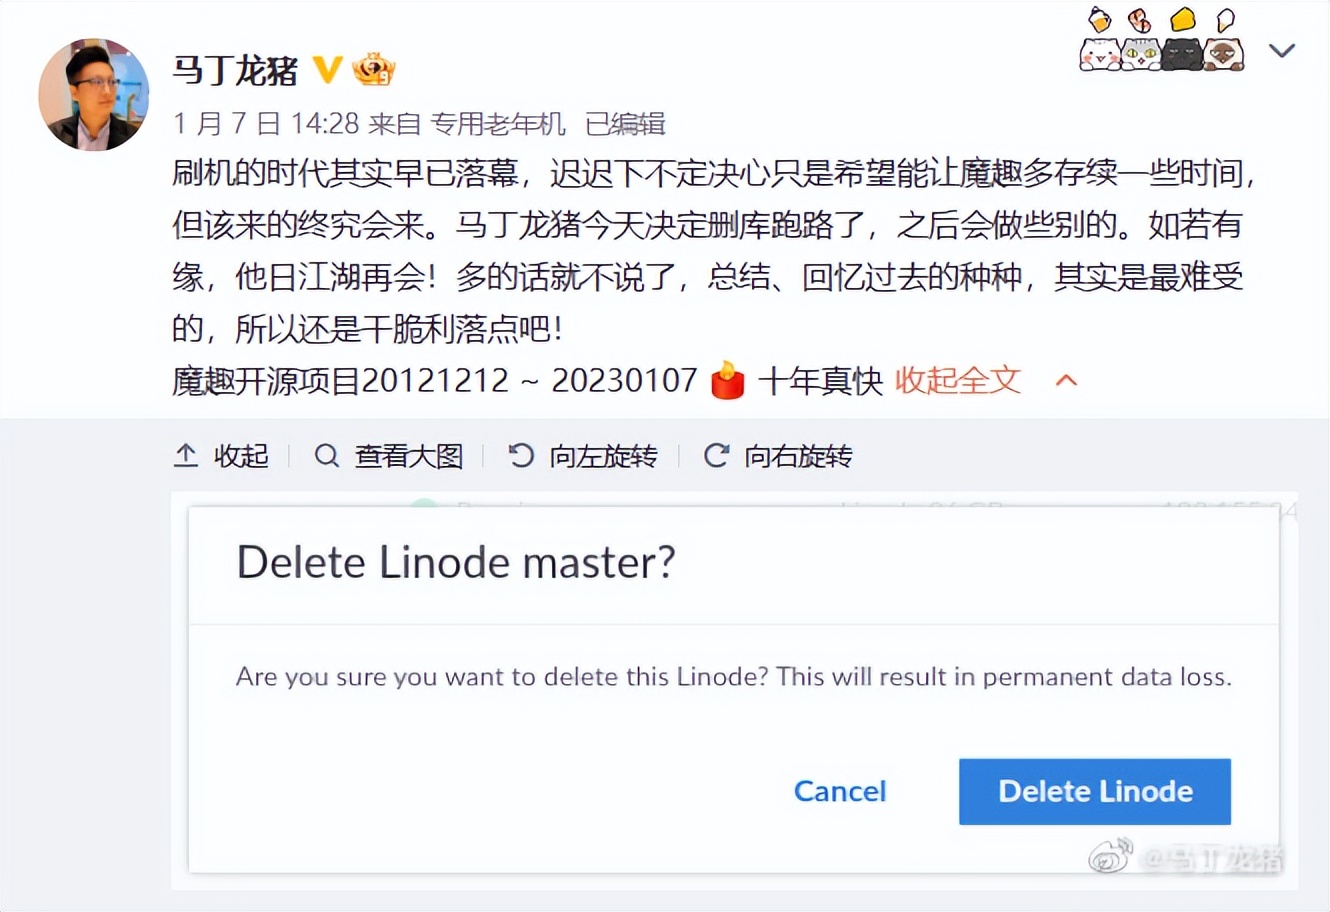Image resolution: width=1330 pixels, height=912 pixels.
Task: Click the blue Delete Linode button
Action: point(1094,791)
